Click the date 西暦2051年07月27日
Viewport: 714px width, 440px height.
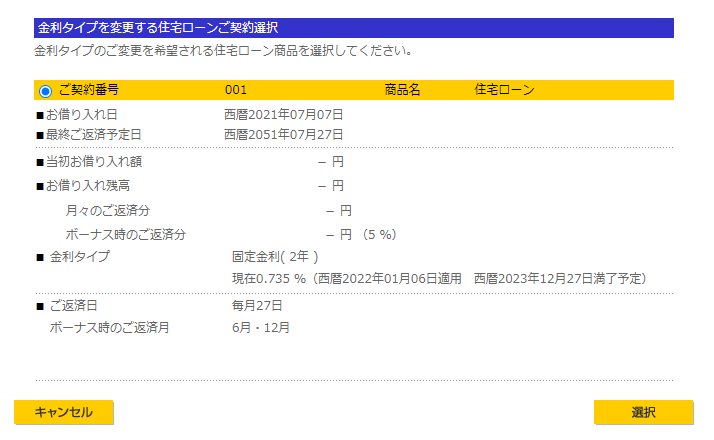pos(284,134)
